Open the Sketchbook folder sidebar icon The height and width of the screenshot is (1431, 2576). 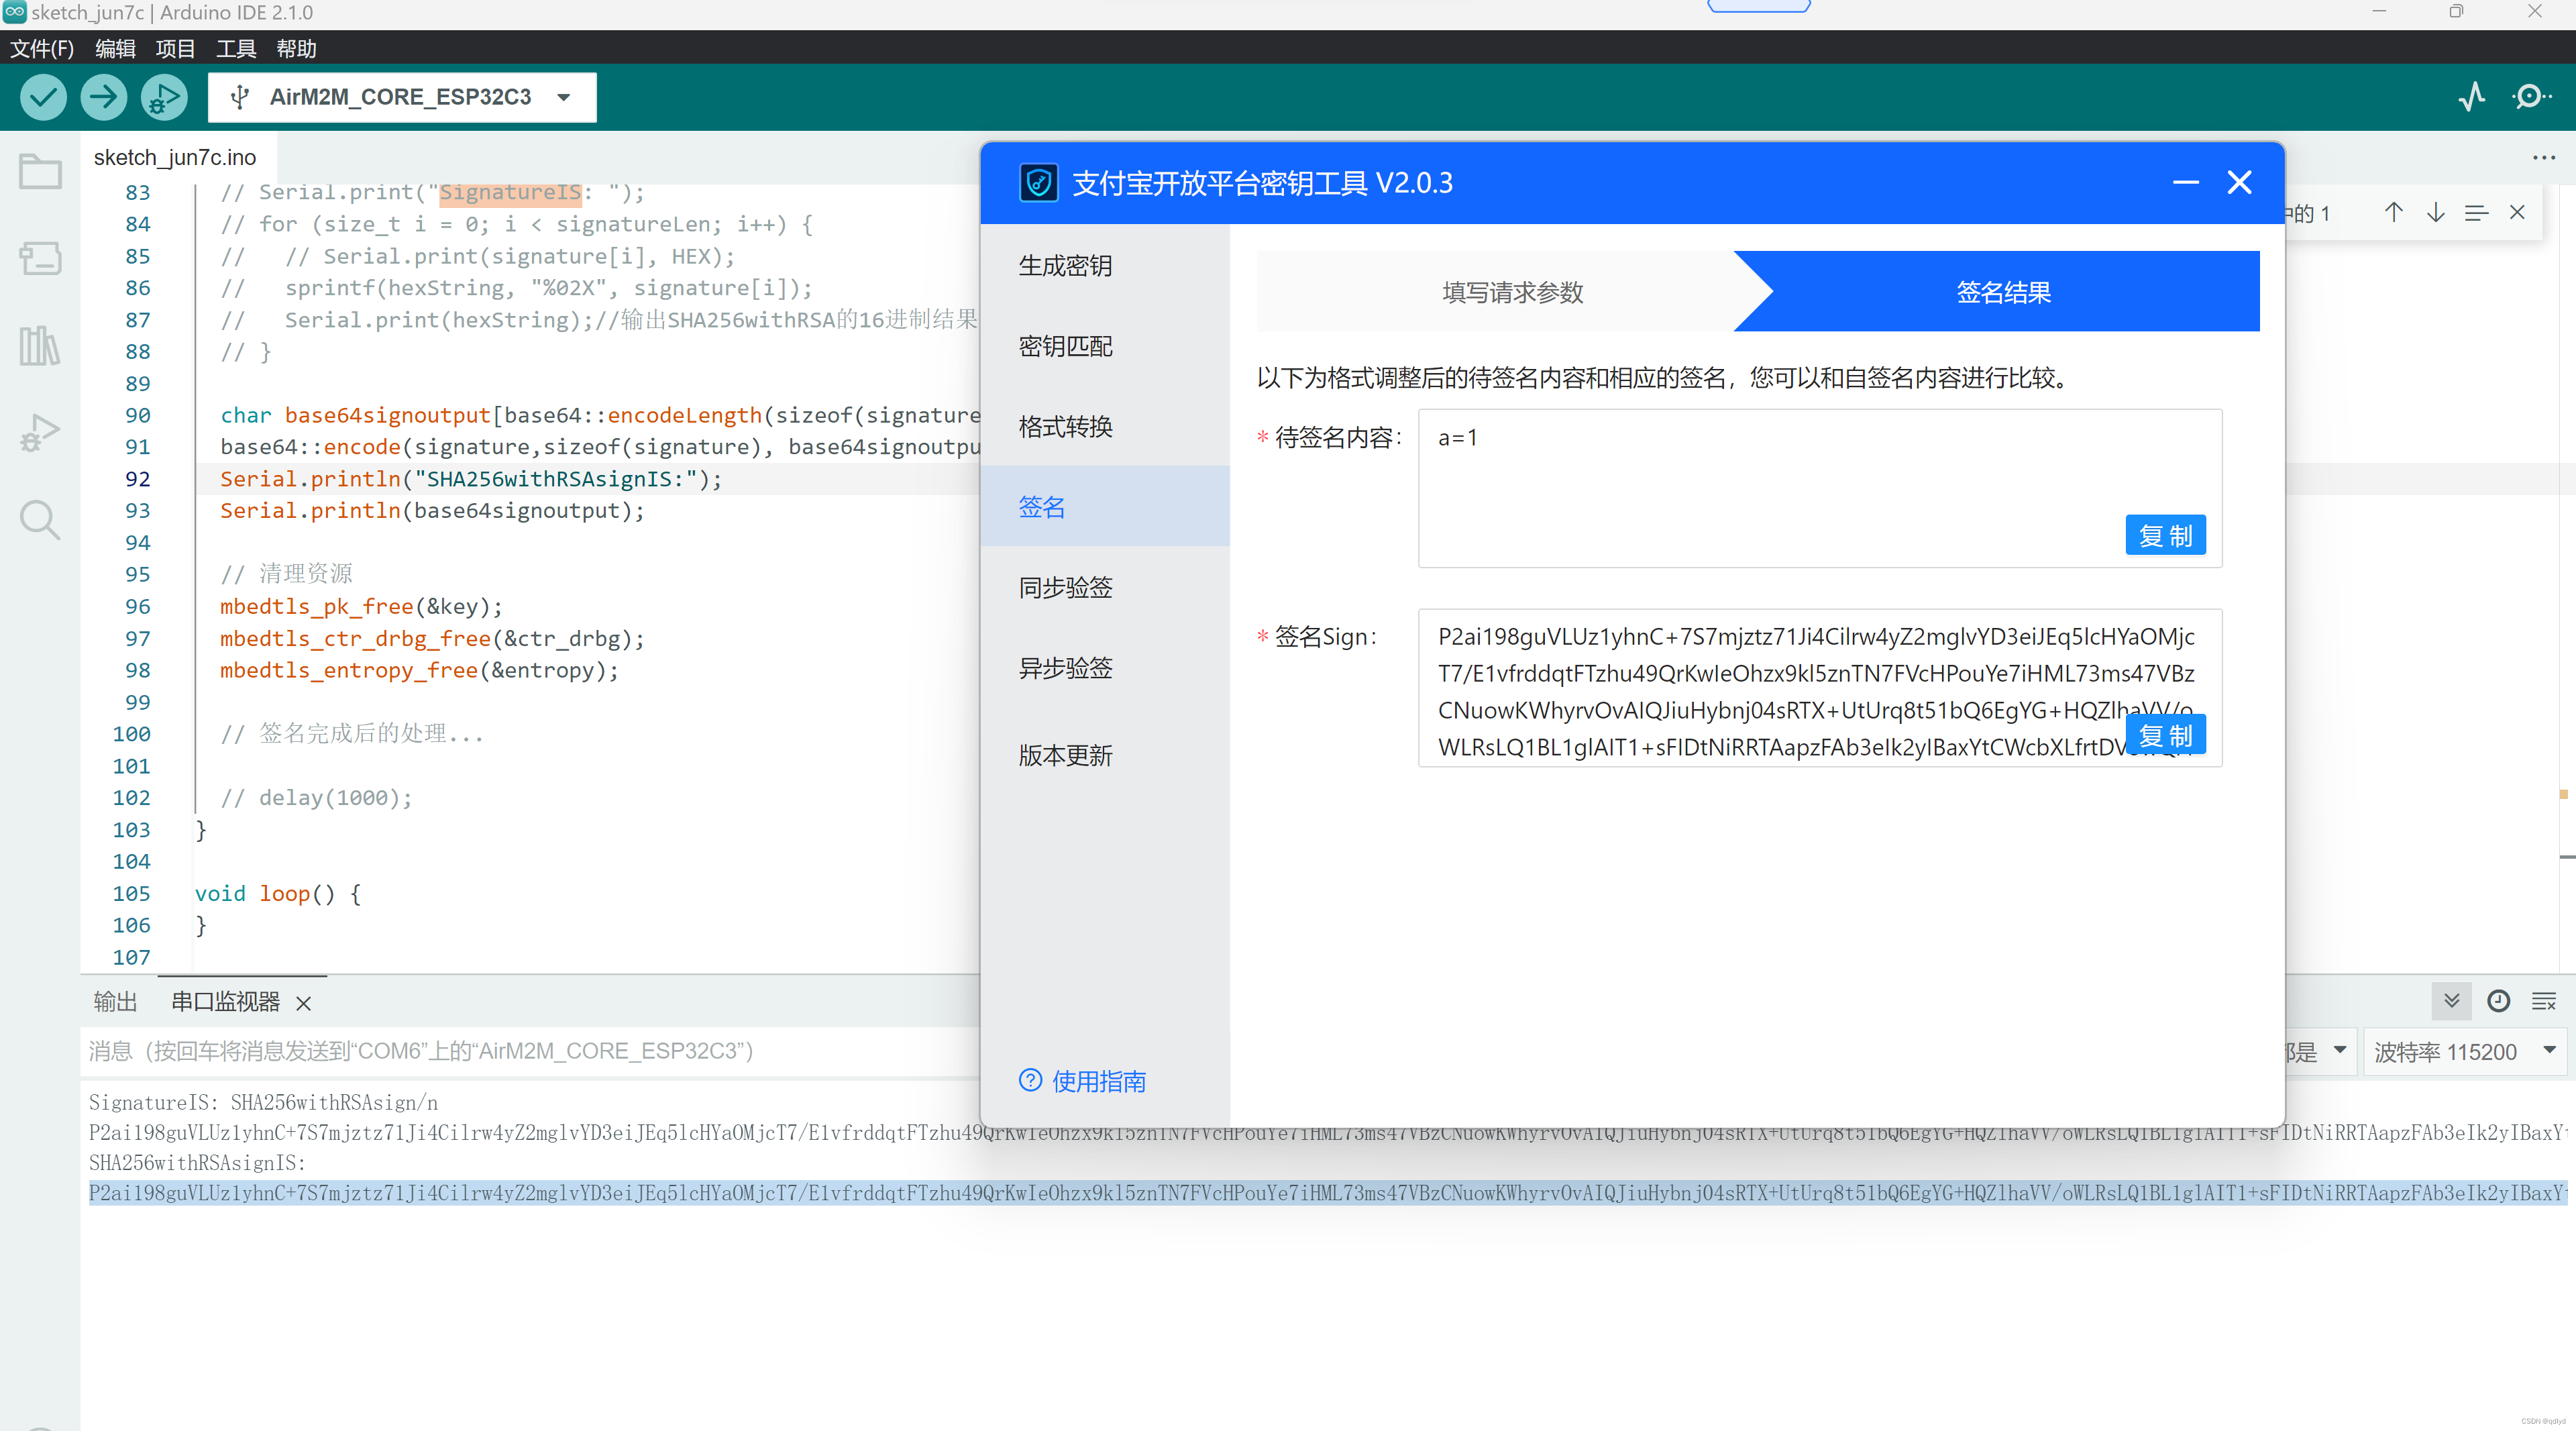click(40, 172)
